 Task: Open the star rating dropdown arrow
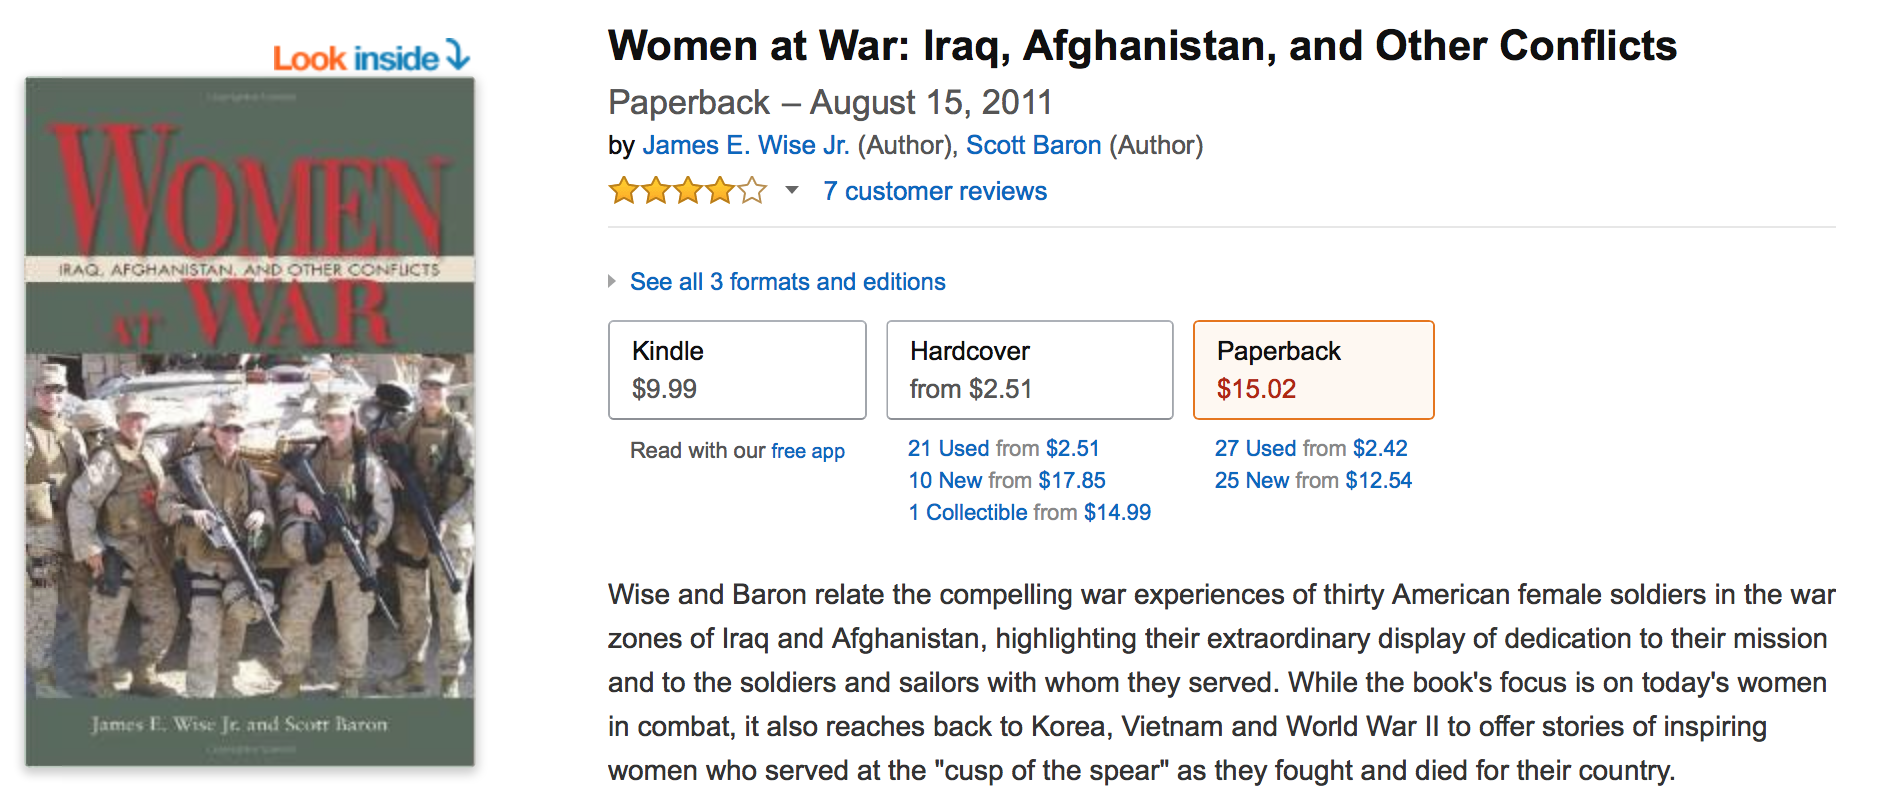pos(792,190)
